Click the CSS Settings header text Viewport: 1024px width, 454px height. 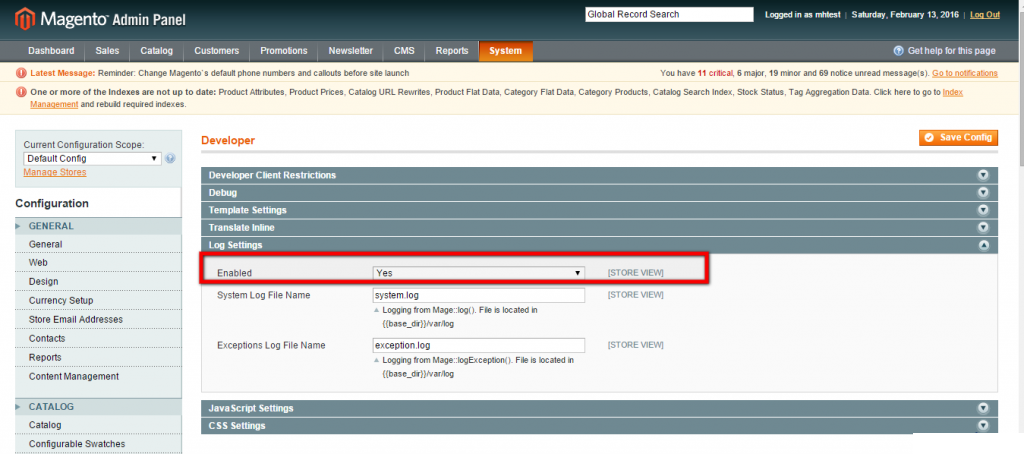pyautogui.click(x=237, y=426)
